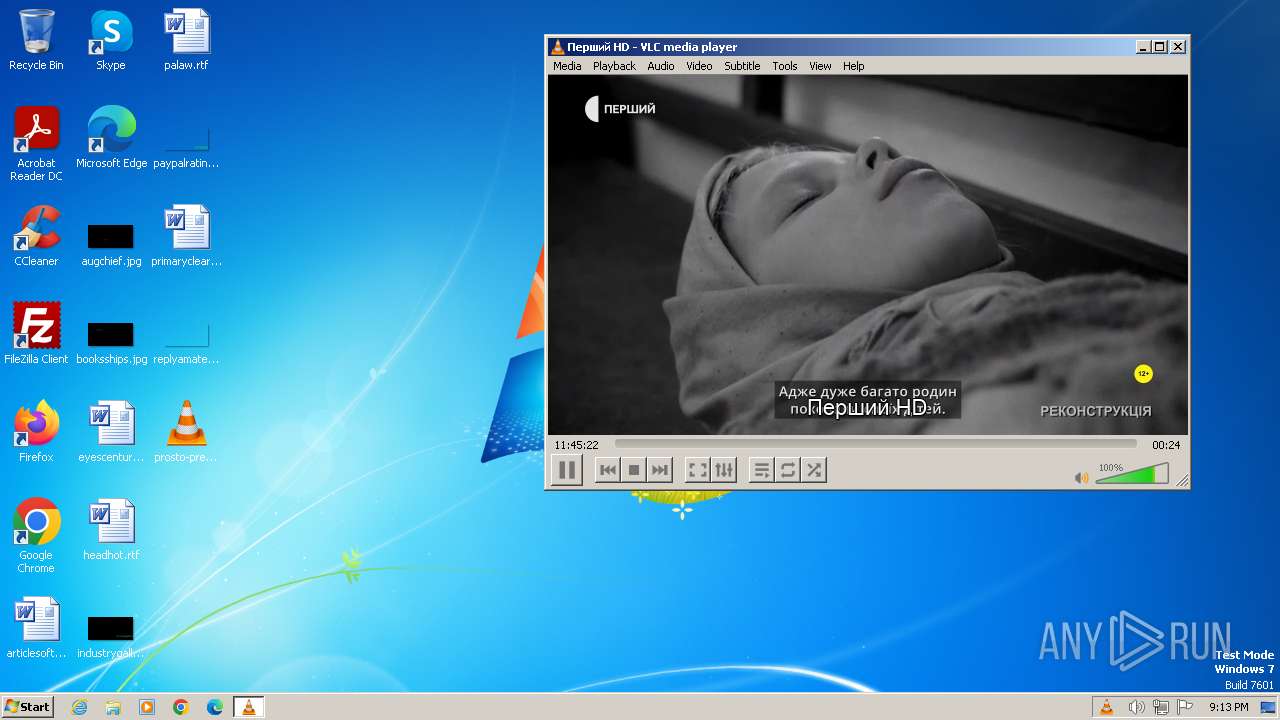Open Edge from taskbar

coord(214,707)
